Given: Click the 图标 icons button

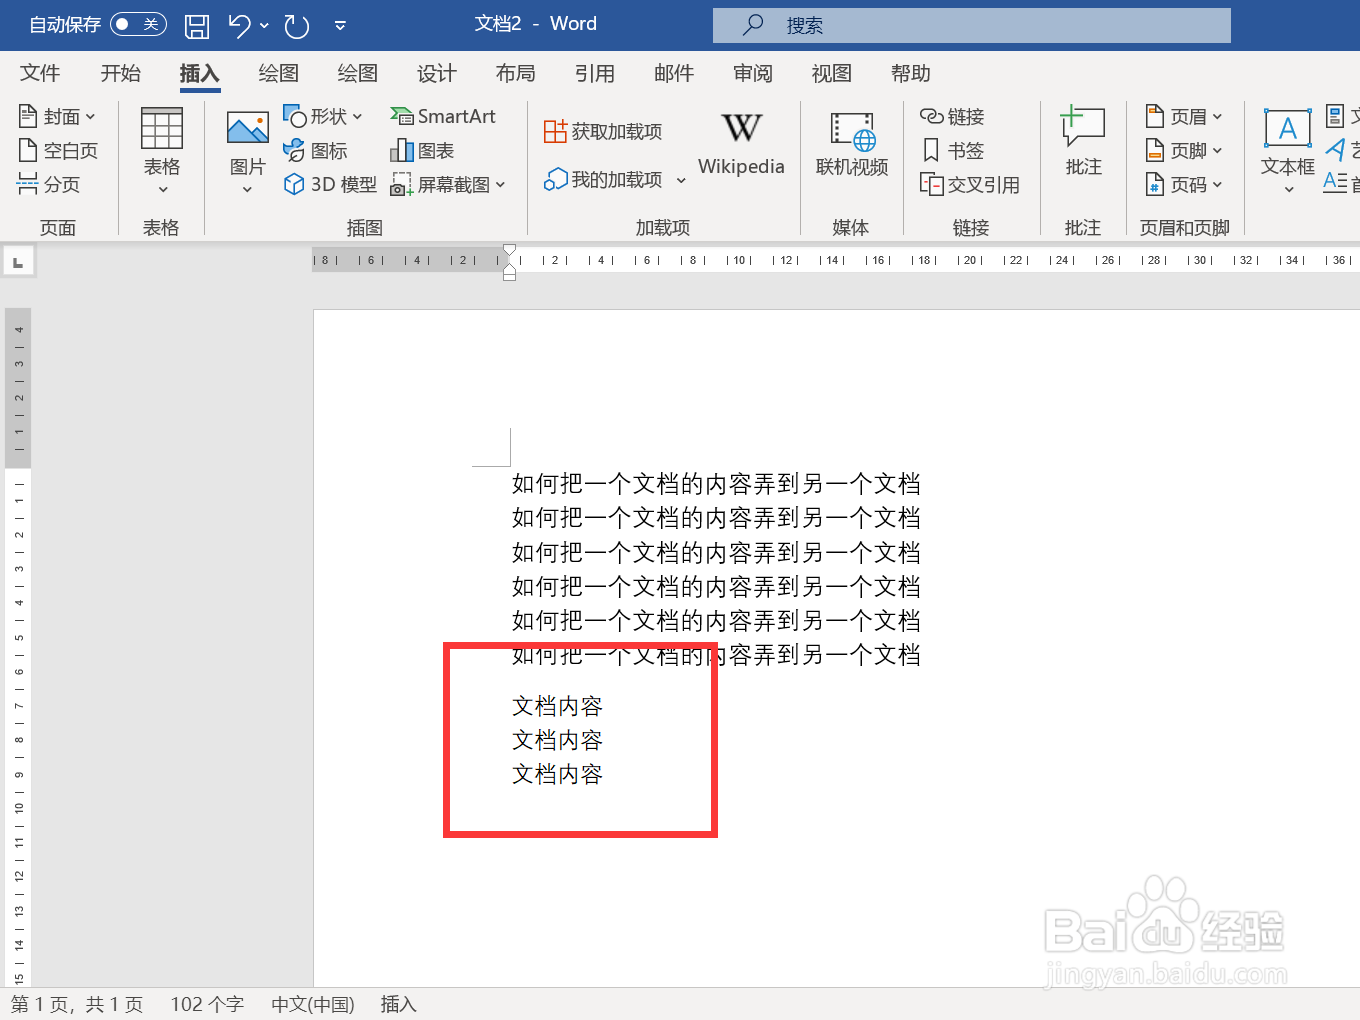Looking at the screenshot, I should tap(316, 151).
